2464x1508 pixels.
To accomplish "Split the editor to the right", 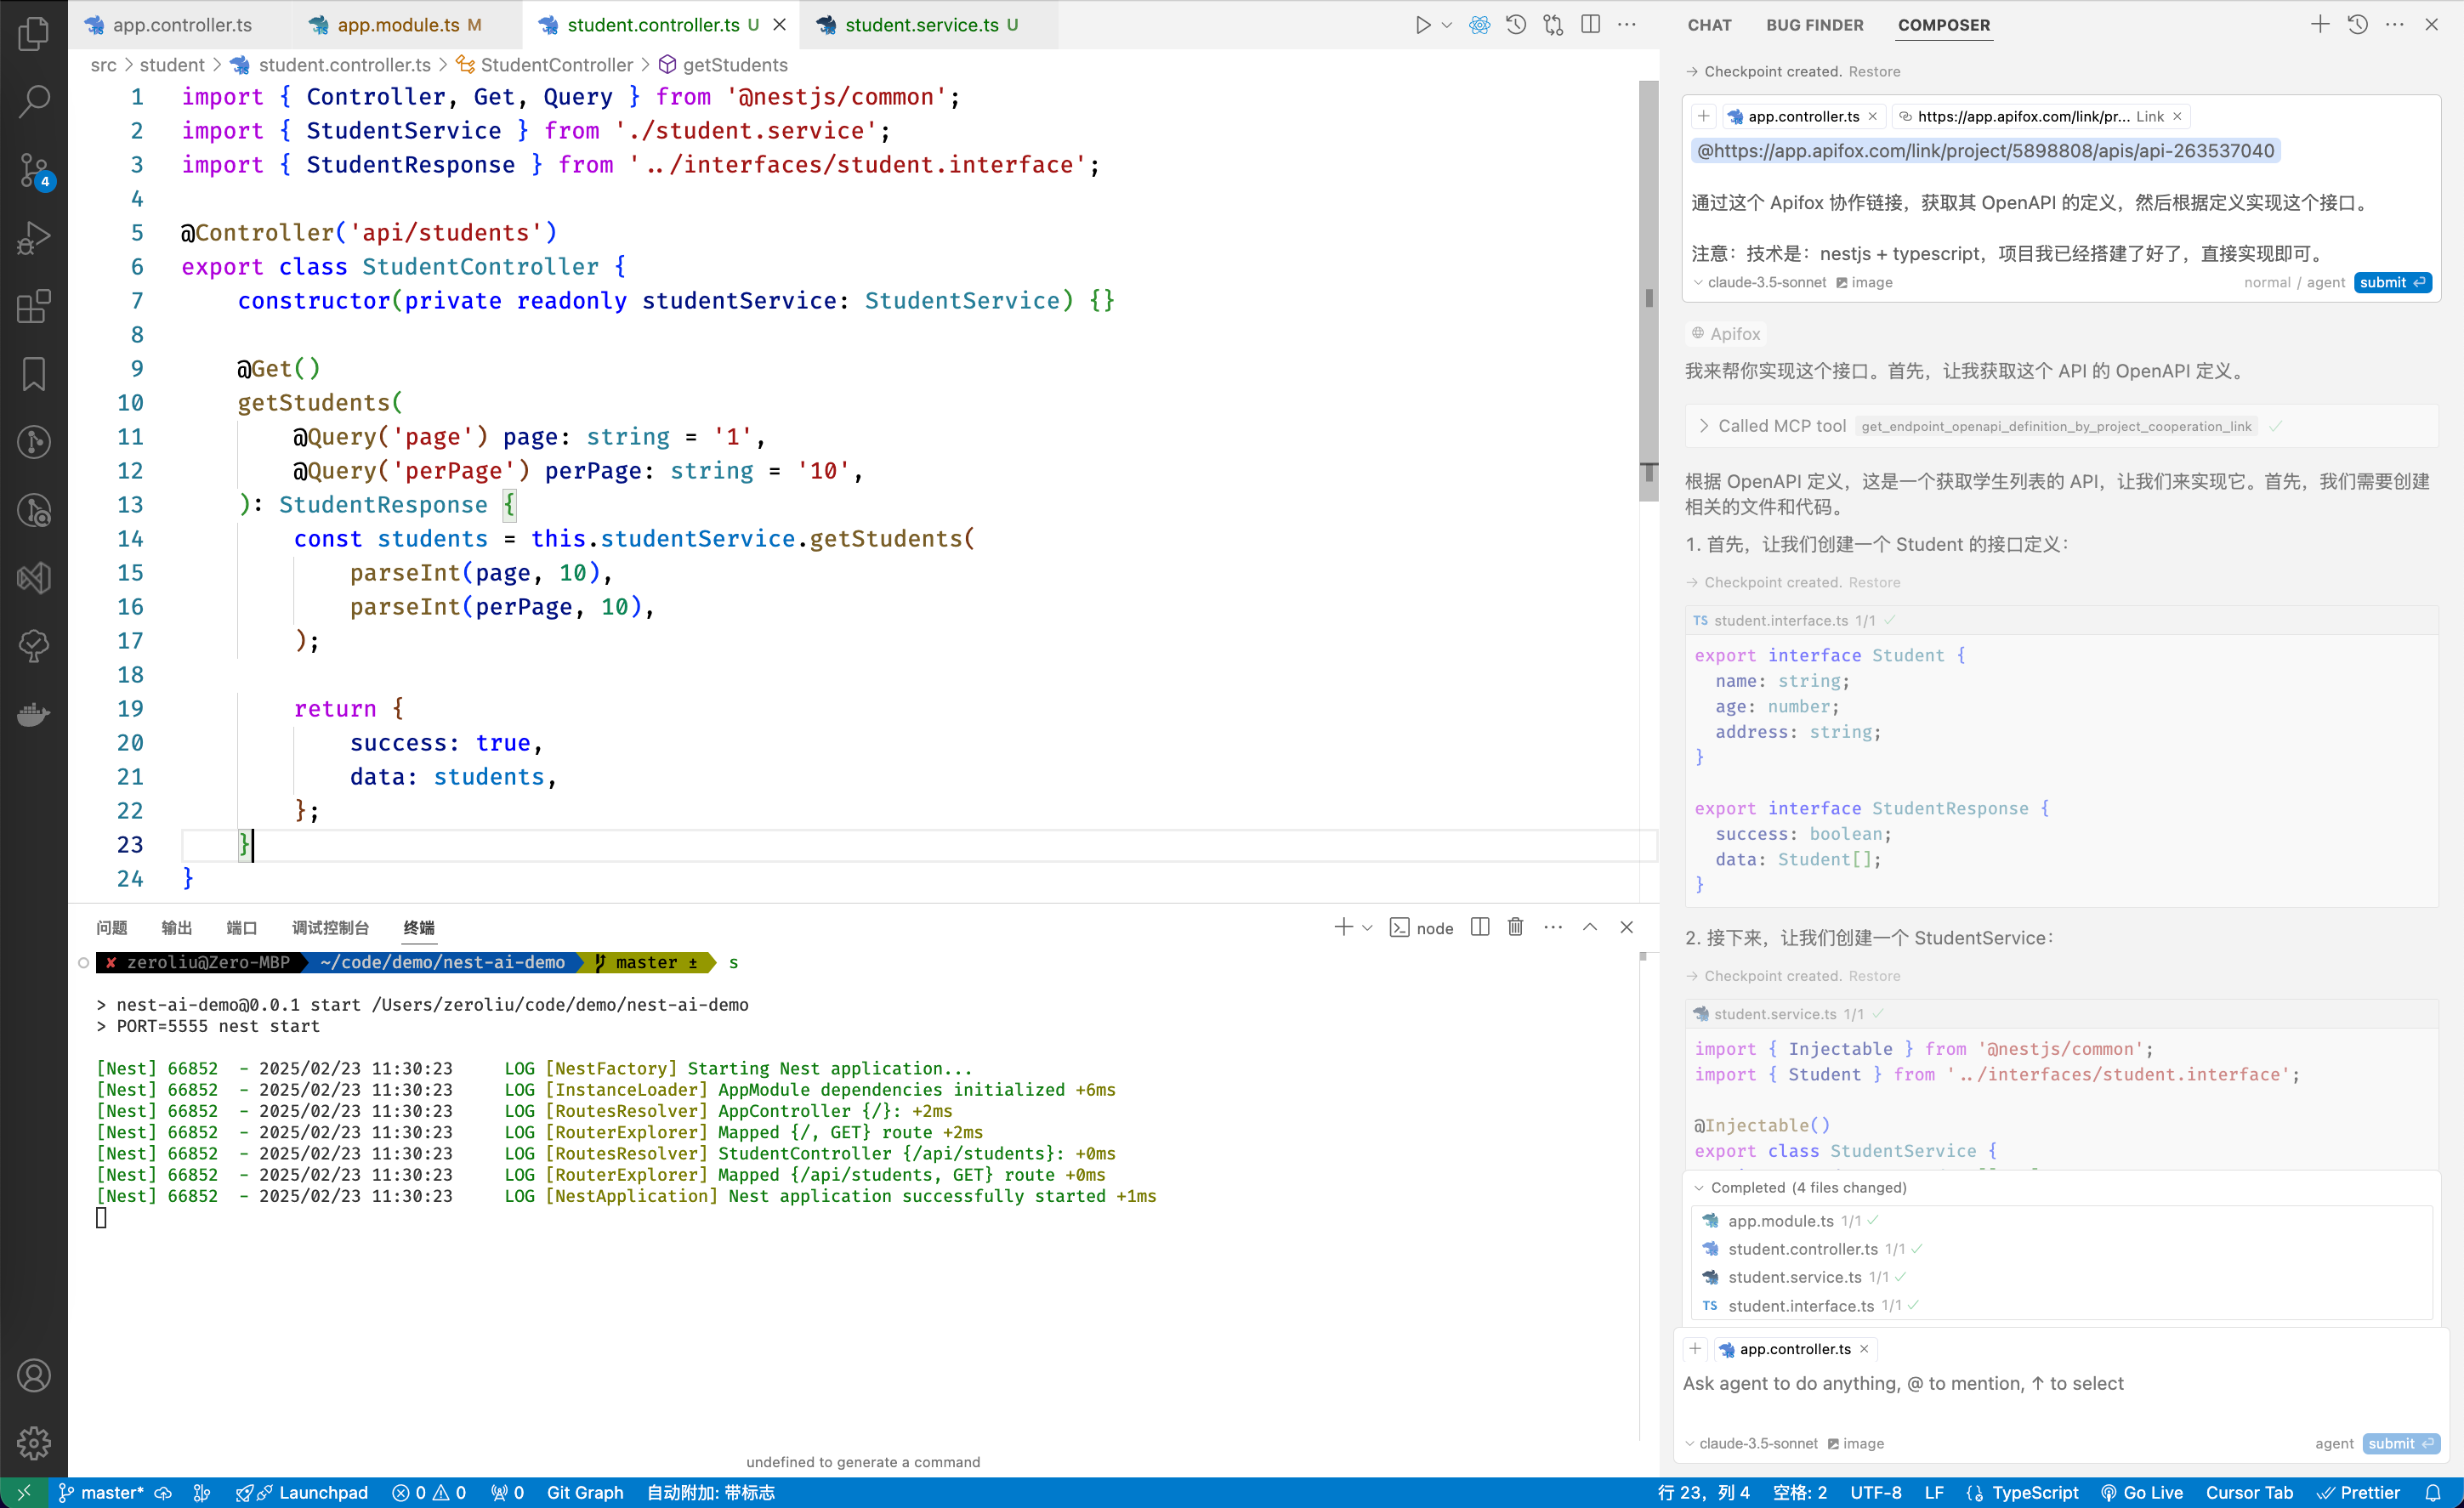I will (x=1590, y=25).
